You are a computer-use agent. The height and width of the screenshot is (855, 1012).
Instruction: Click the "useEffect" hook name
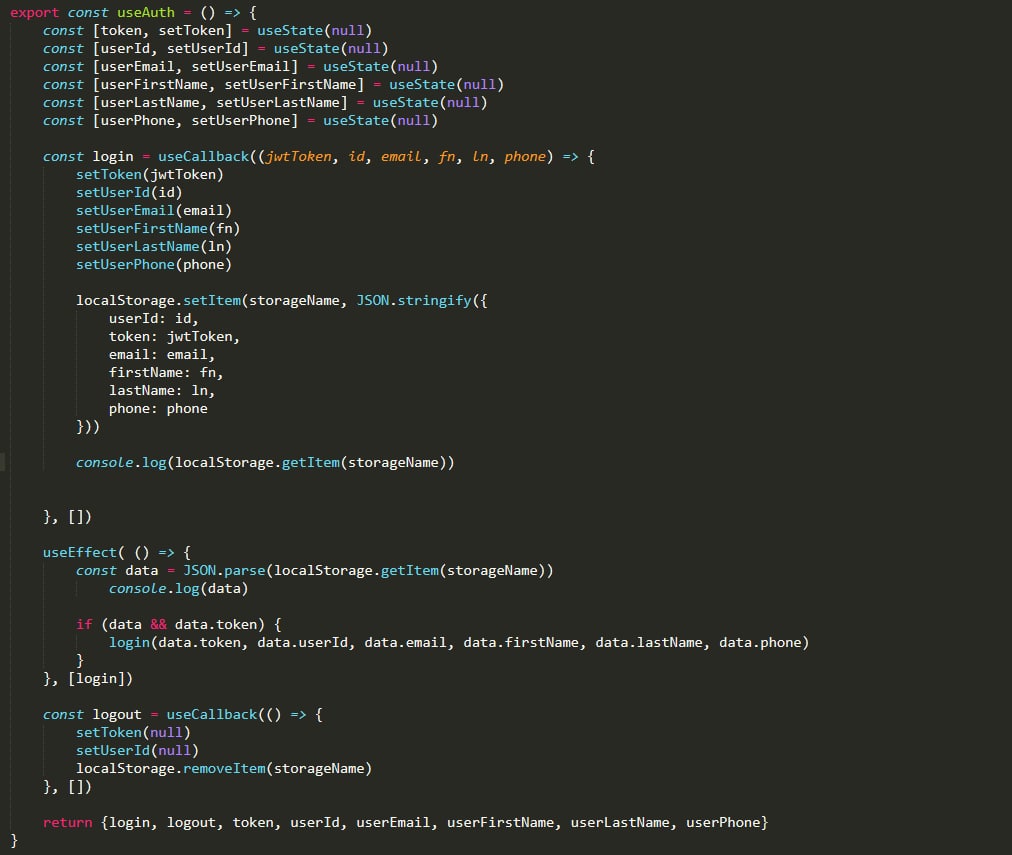point(79,553)
